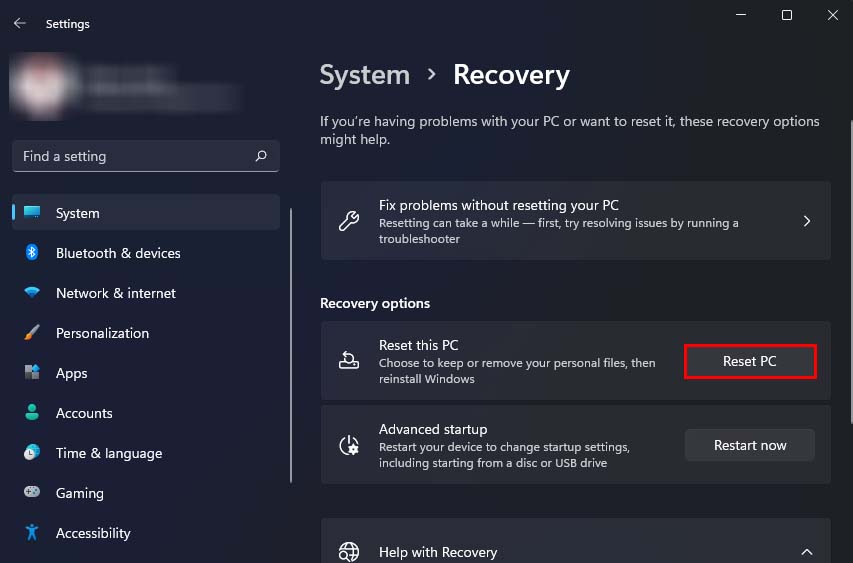Go to Accessibility settings
This screenshot has width=853, height=563.
coord(93,533)
